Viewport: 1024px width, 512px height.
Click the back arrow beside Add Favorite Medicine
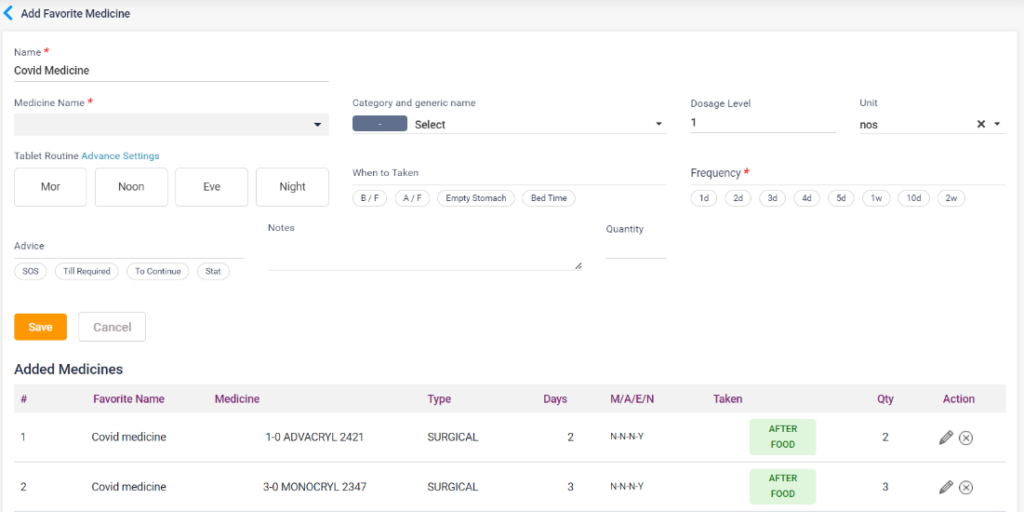point(9,14)
